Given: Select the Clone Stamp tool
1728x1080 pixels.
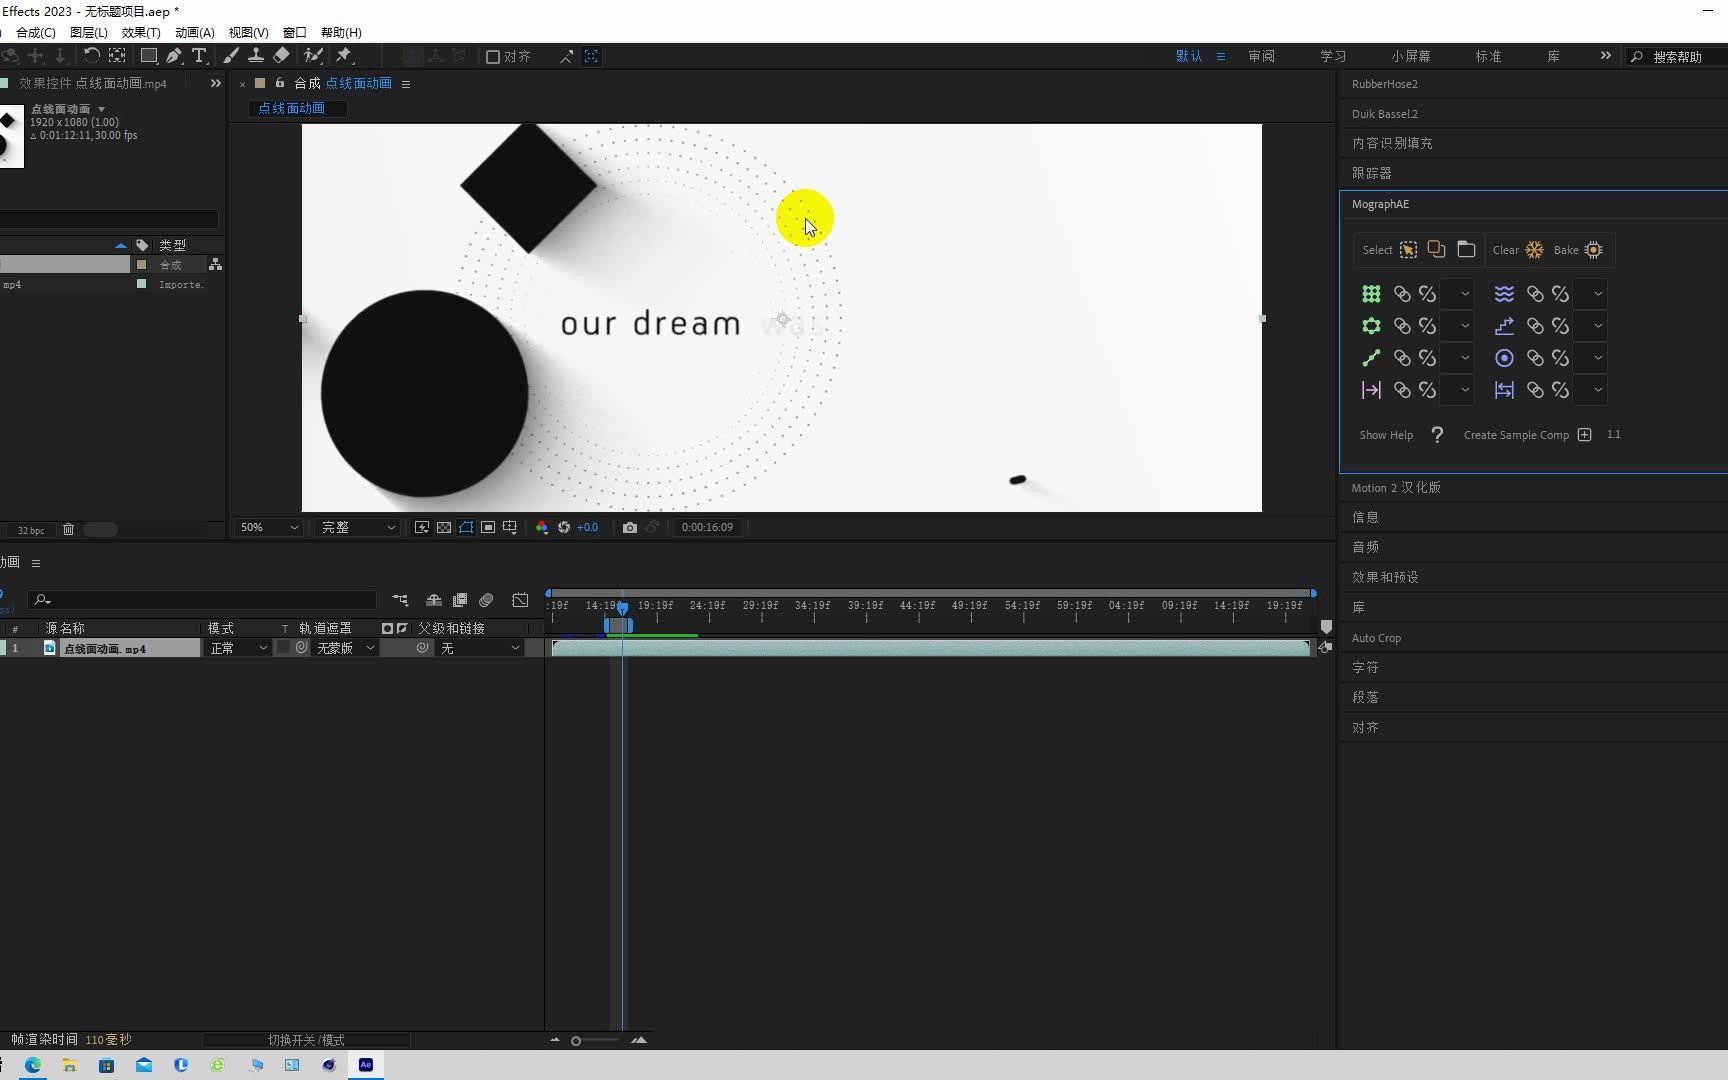Looking at the screenshot, I should (x=256, y=56).
